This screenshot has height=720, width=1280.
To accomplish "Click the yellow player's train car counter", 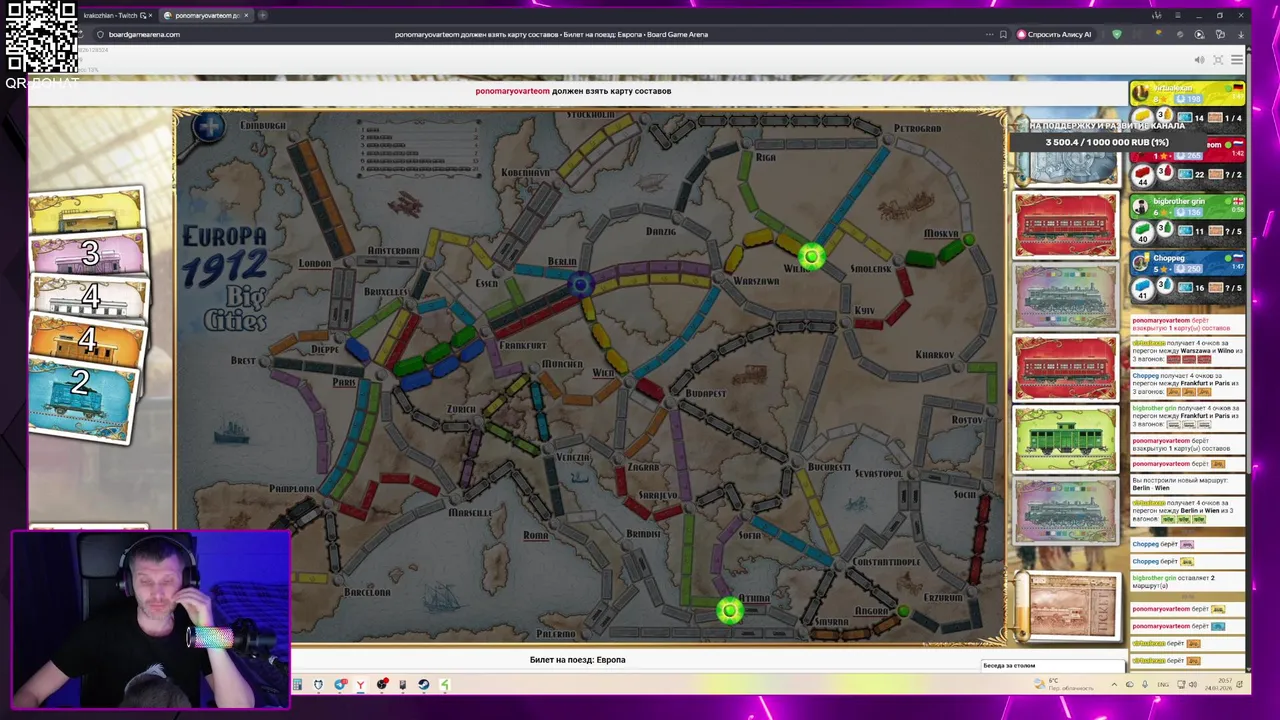I will (1143, 118).
